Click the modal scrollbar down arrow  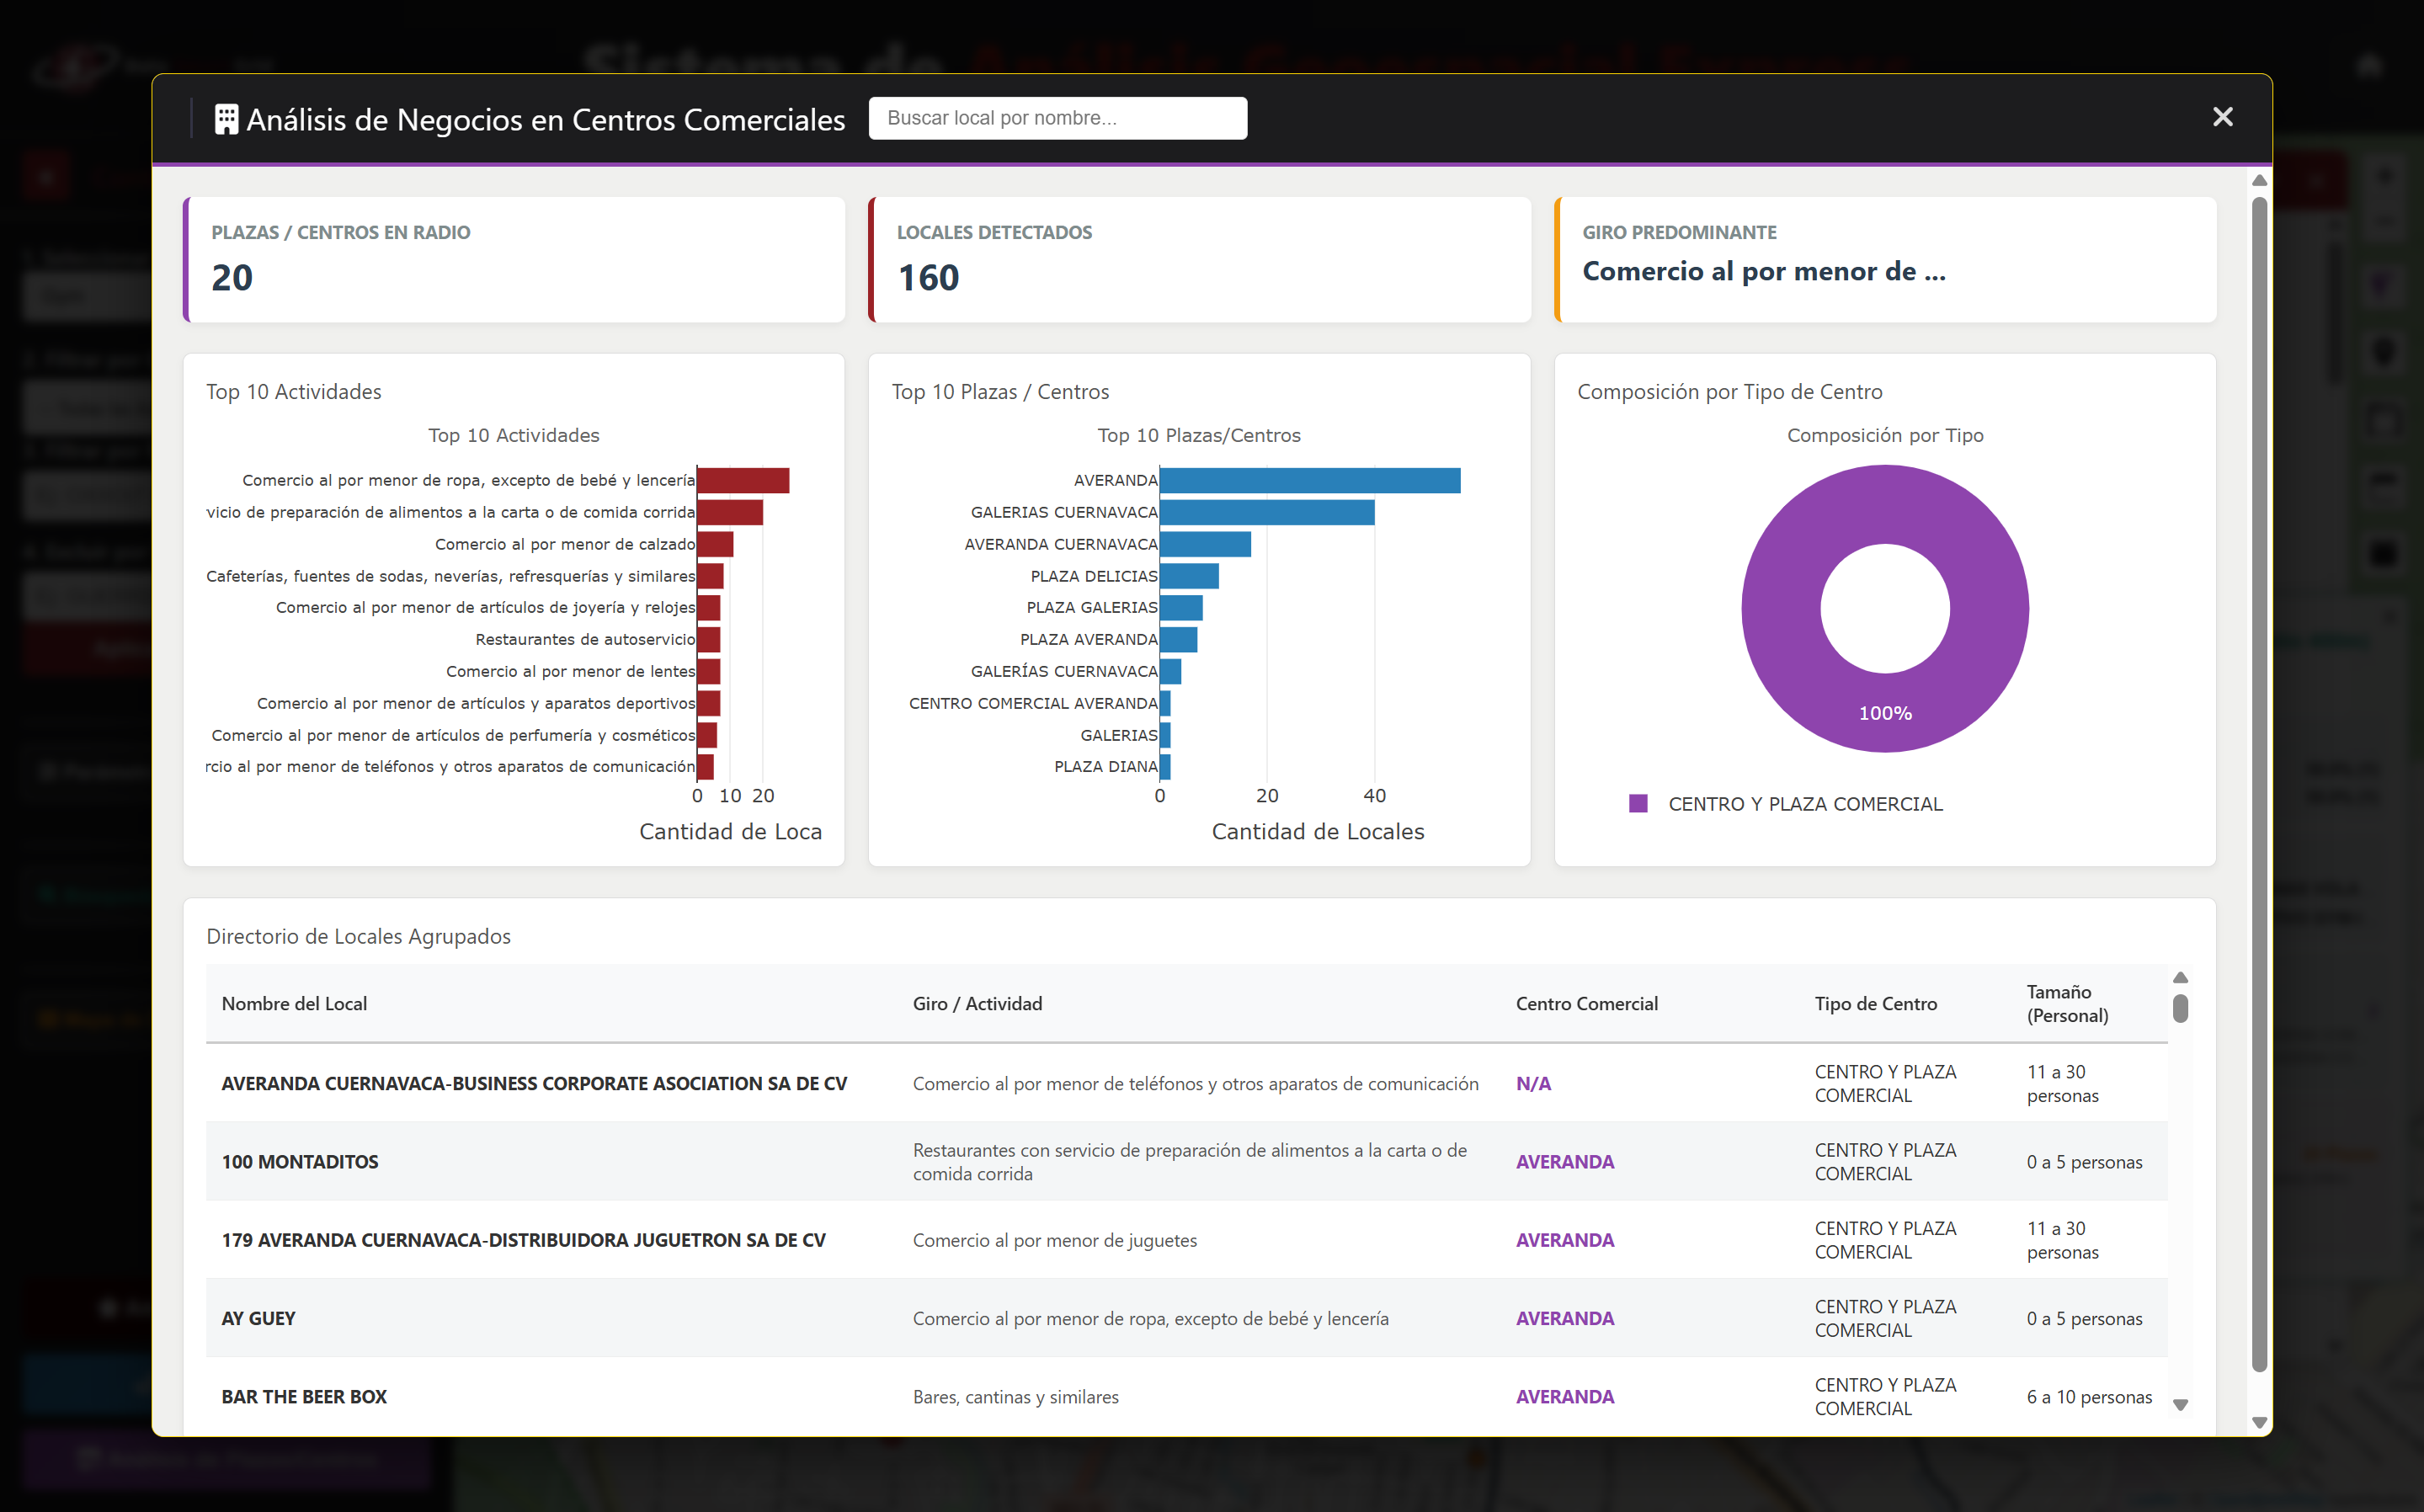2259,1421
